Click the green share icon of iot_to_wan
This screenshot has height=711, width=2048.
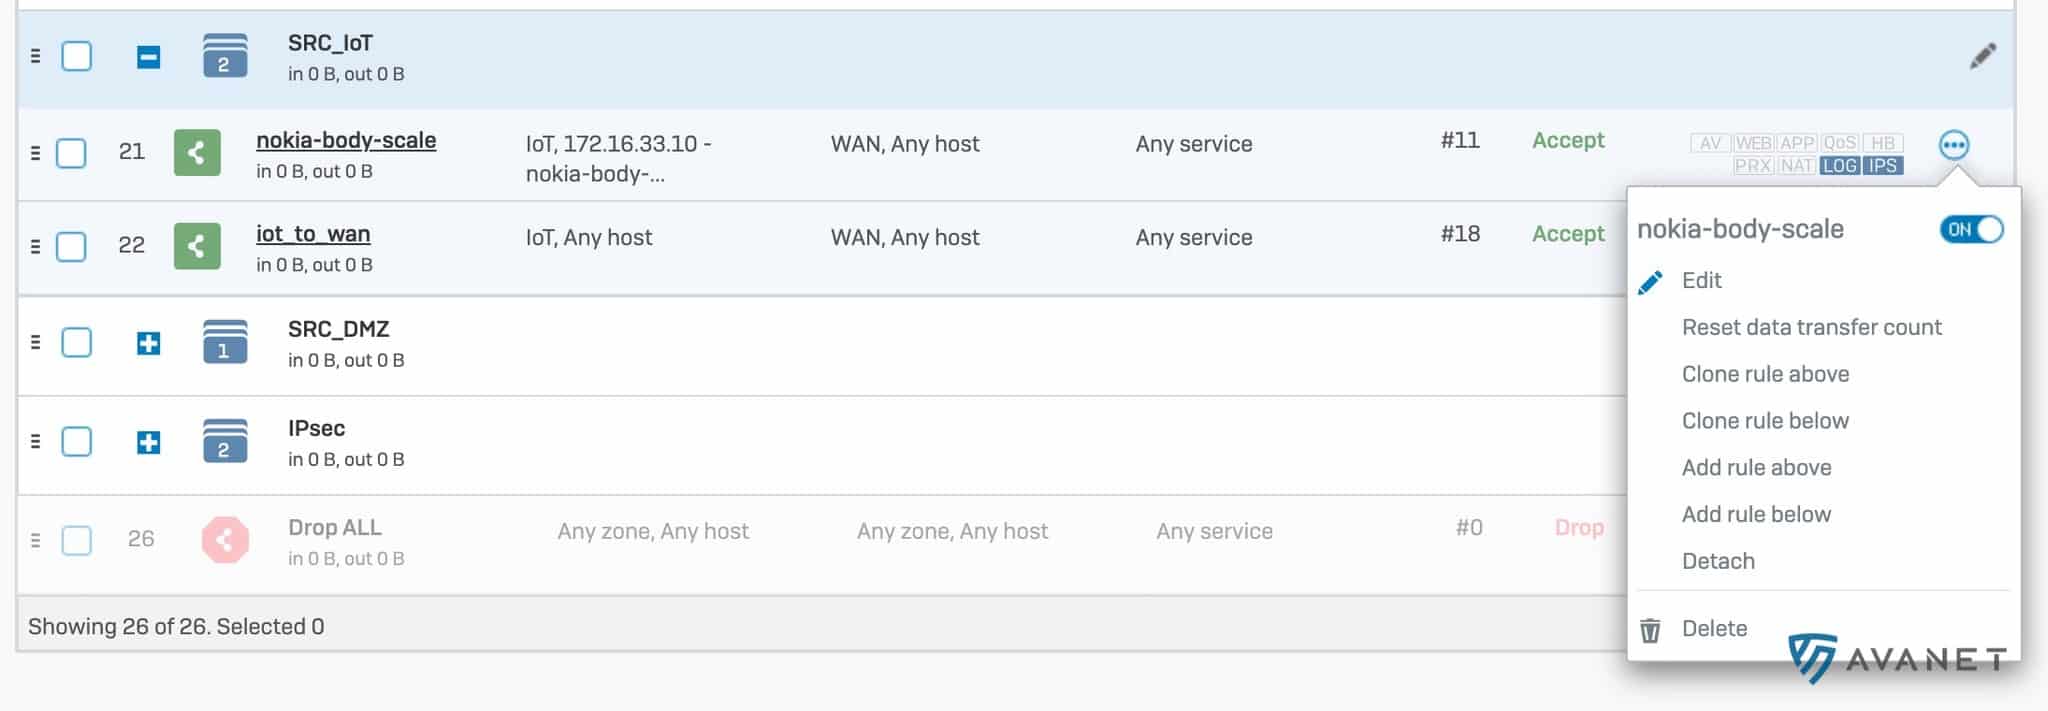click(197, 246)
